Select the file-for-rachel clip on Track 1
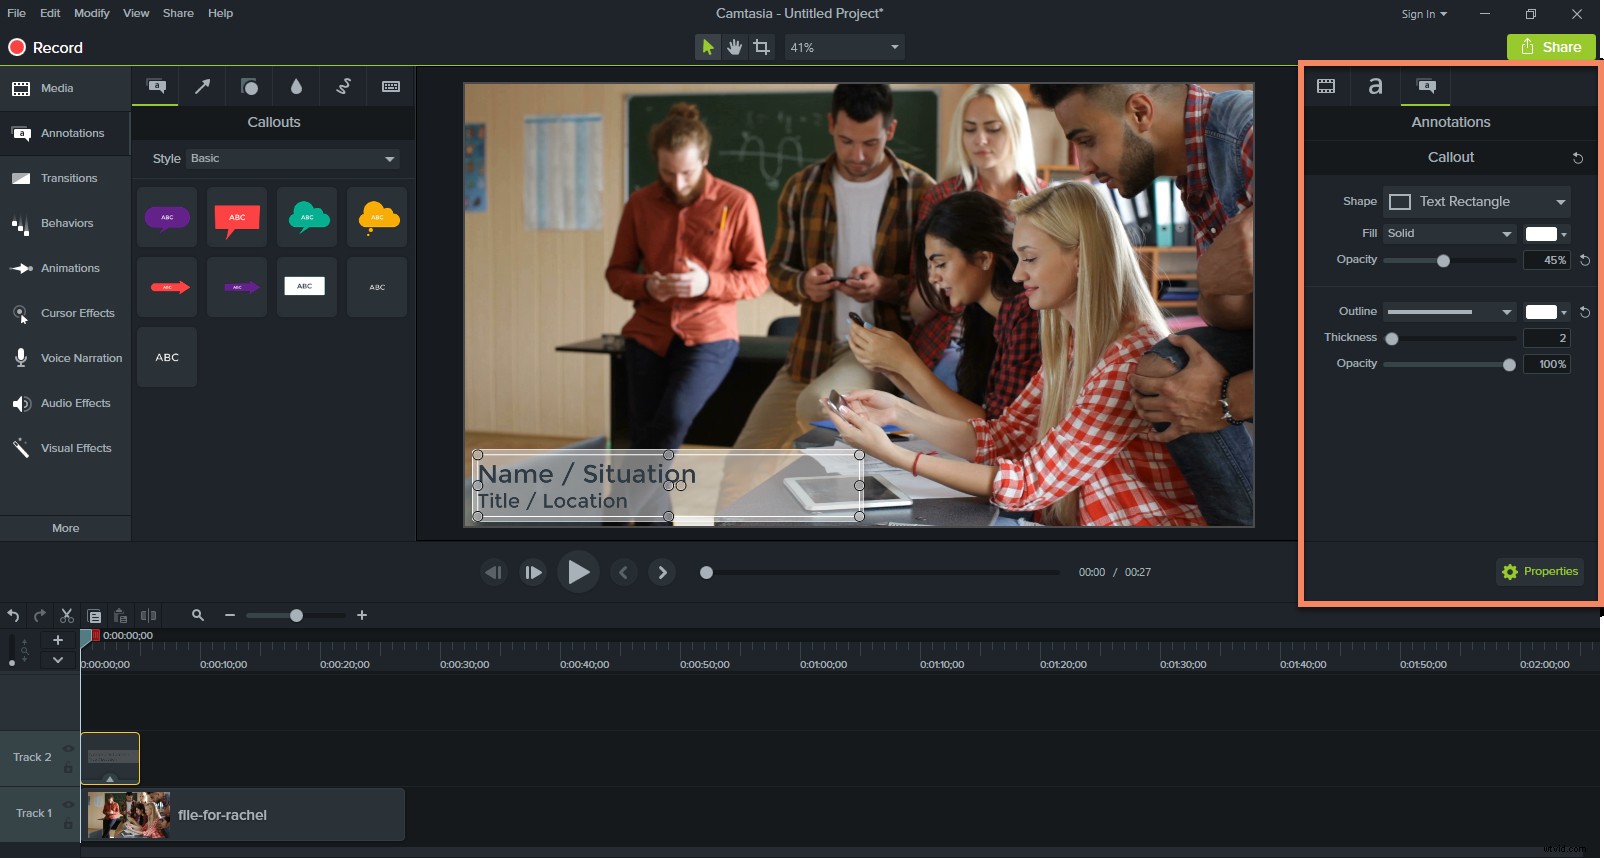 pyautogui.click(x=245, y=814)
